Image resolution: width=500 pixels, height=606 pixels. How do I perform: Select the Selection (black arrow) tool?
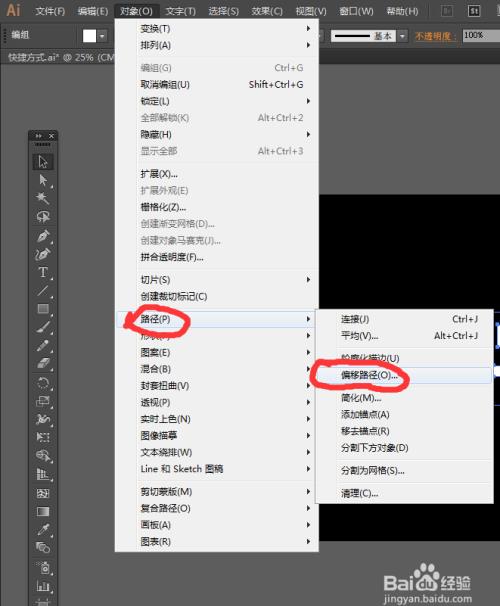tap(43, 162)
